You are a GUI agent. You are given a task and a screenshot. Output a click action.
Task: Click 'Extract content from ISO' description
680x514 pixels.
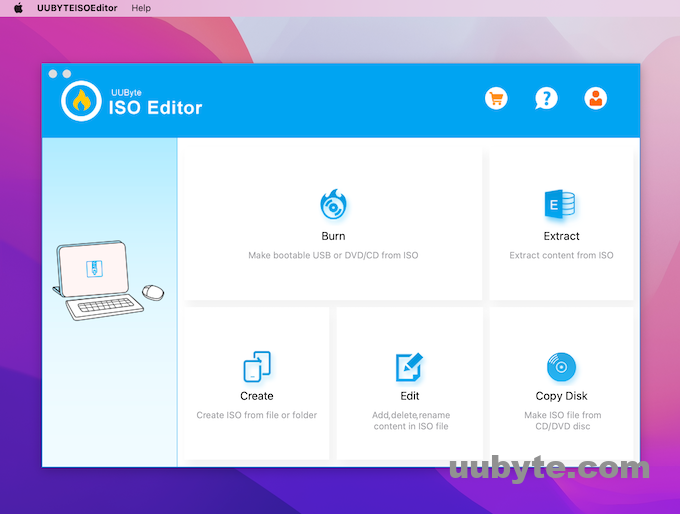coord(561,255)
